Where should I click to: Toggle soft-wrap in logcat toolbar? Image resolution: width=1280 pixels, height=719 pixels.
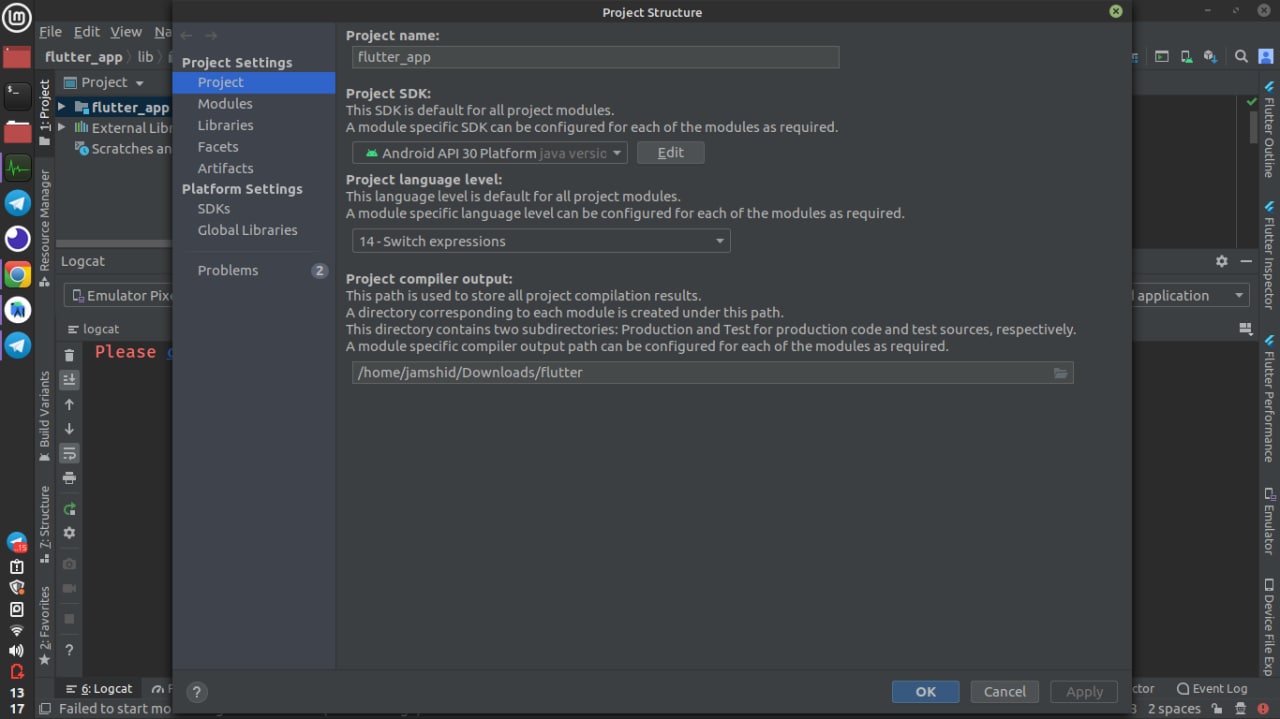(69, 454)
